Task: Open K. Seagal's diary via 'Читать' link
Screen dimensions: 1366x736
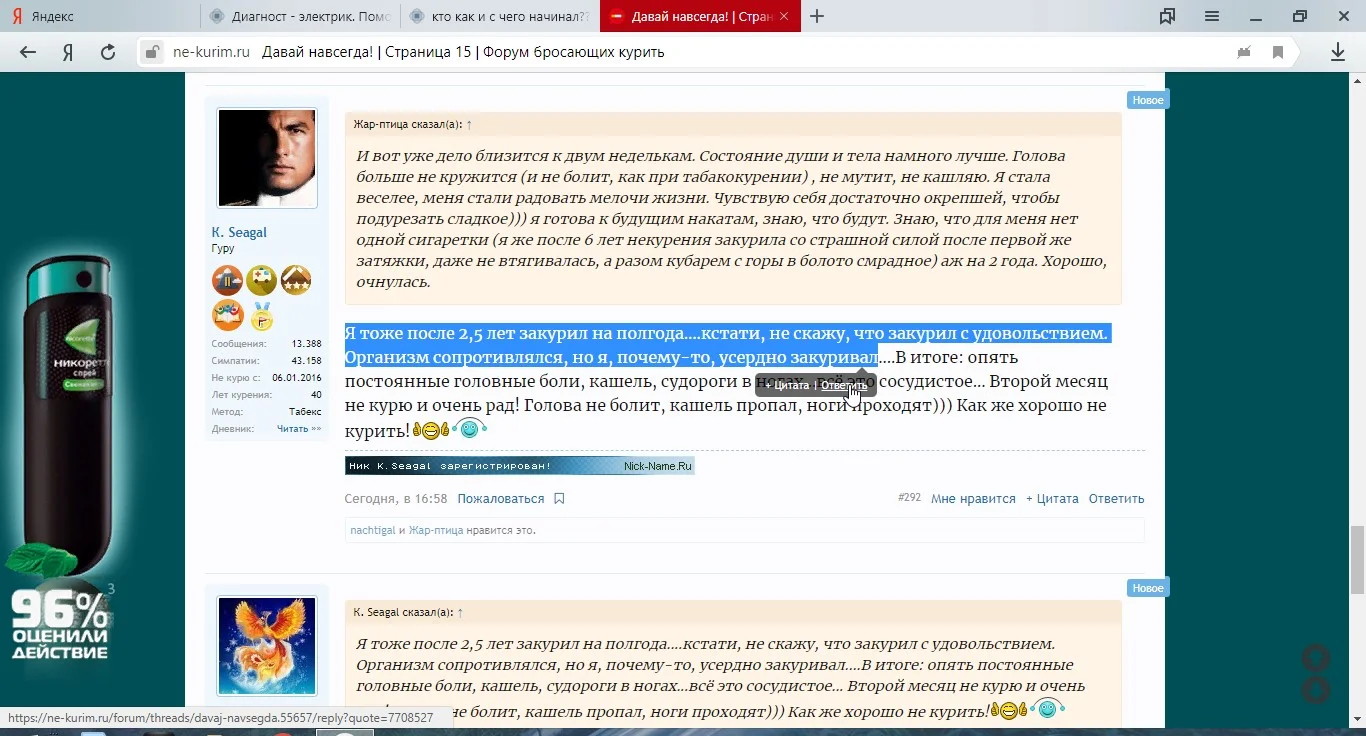Action: [x=299, y=428]
